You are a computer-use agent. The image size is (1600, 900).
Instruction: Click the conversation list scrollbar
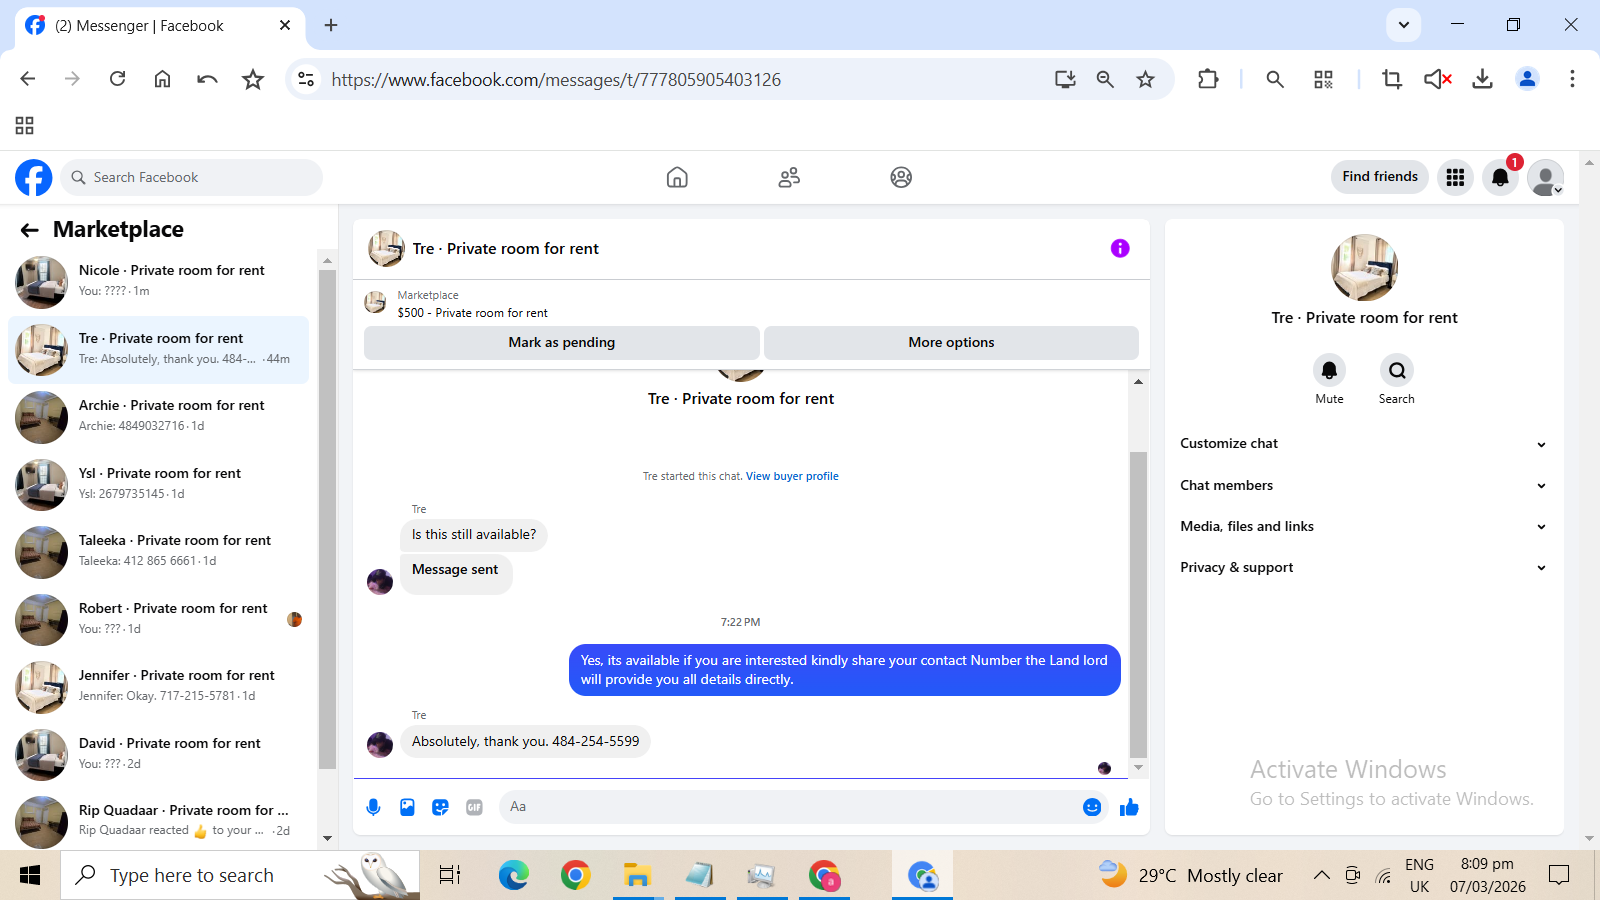point(327,520)
